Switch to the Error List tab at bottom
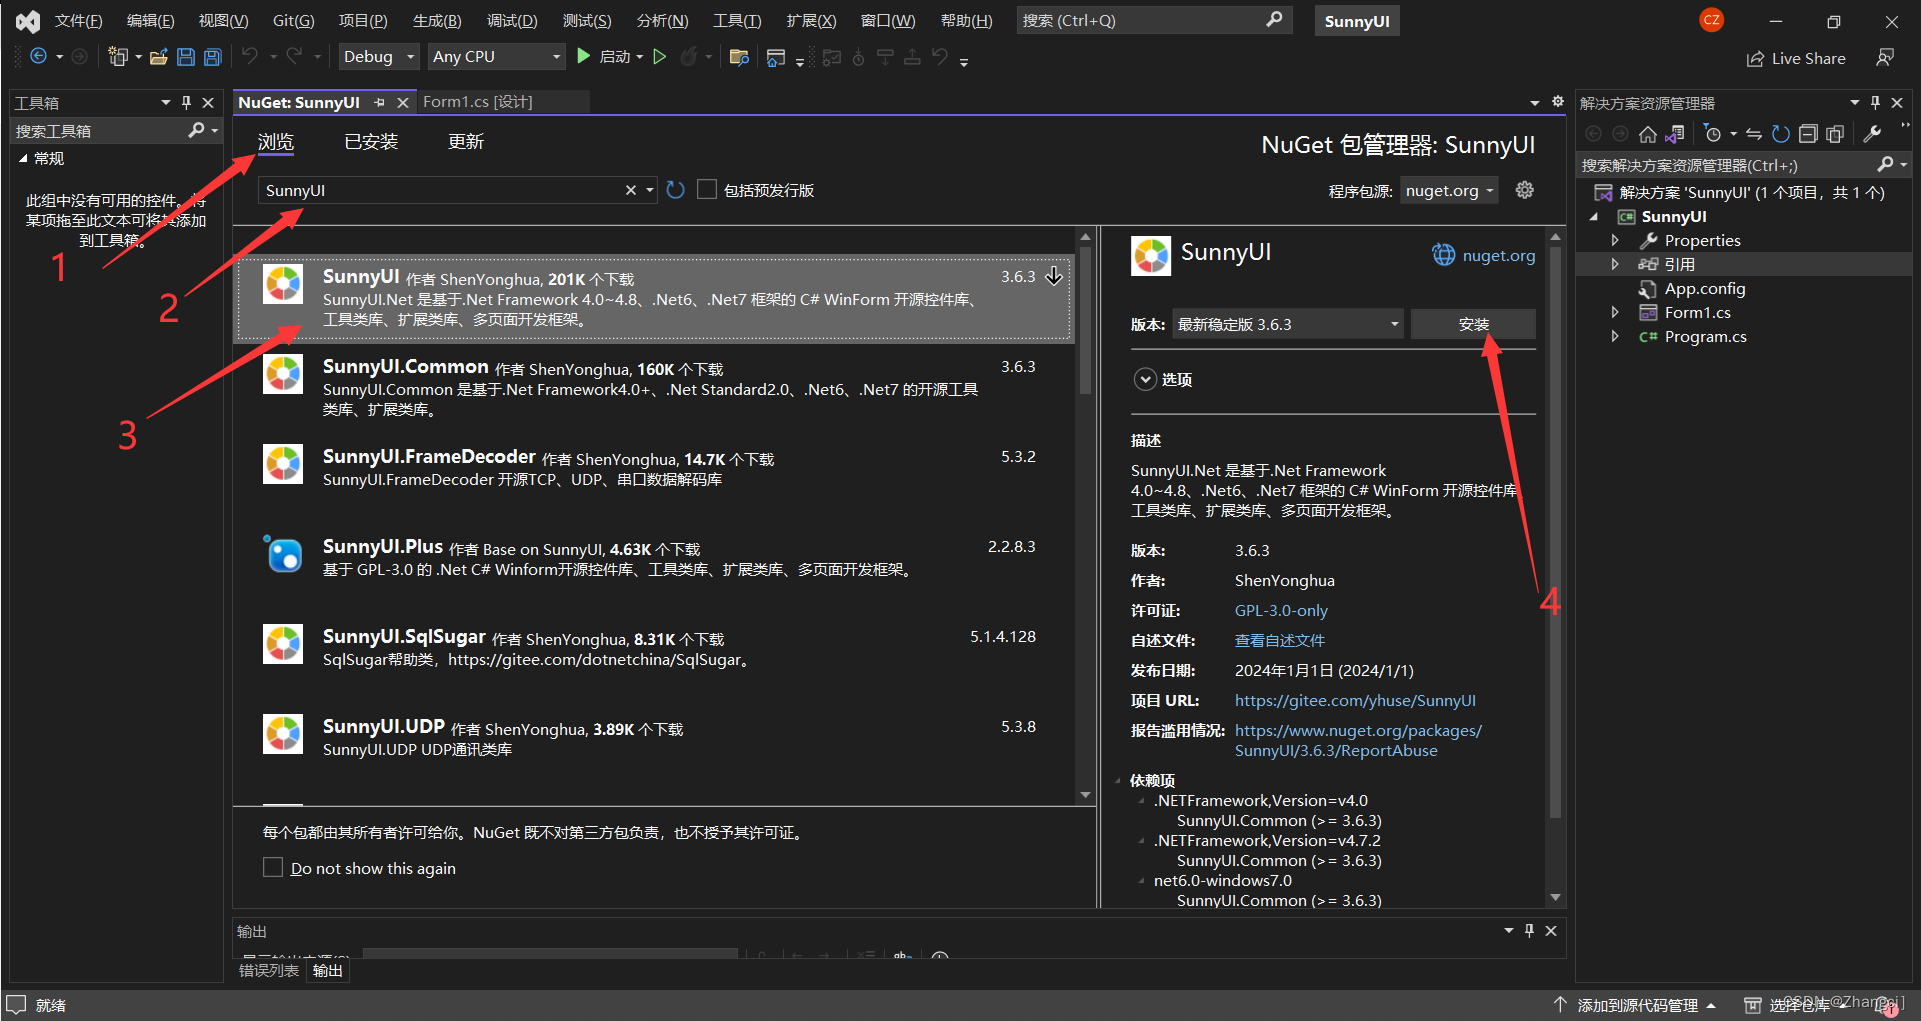Screen dimensions: 1921x1021 (269, 970)
